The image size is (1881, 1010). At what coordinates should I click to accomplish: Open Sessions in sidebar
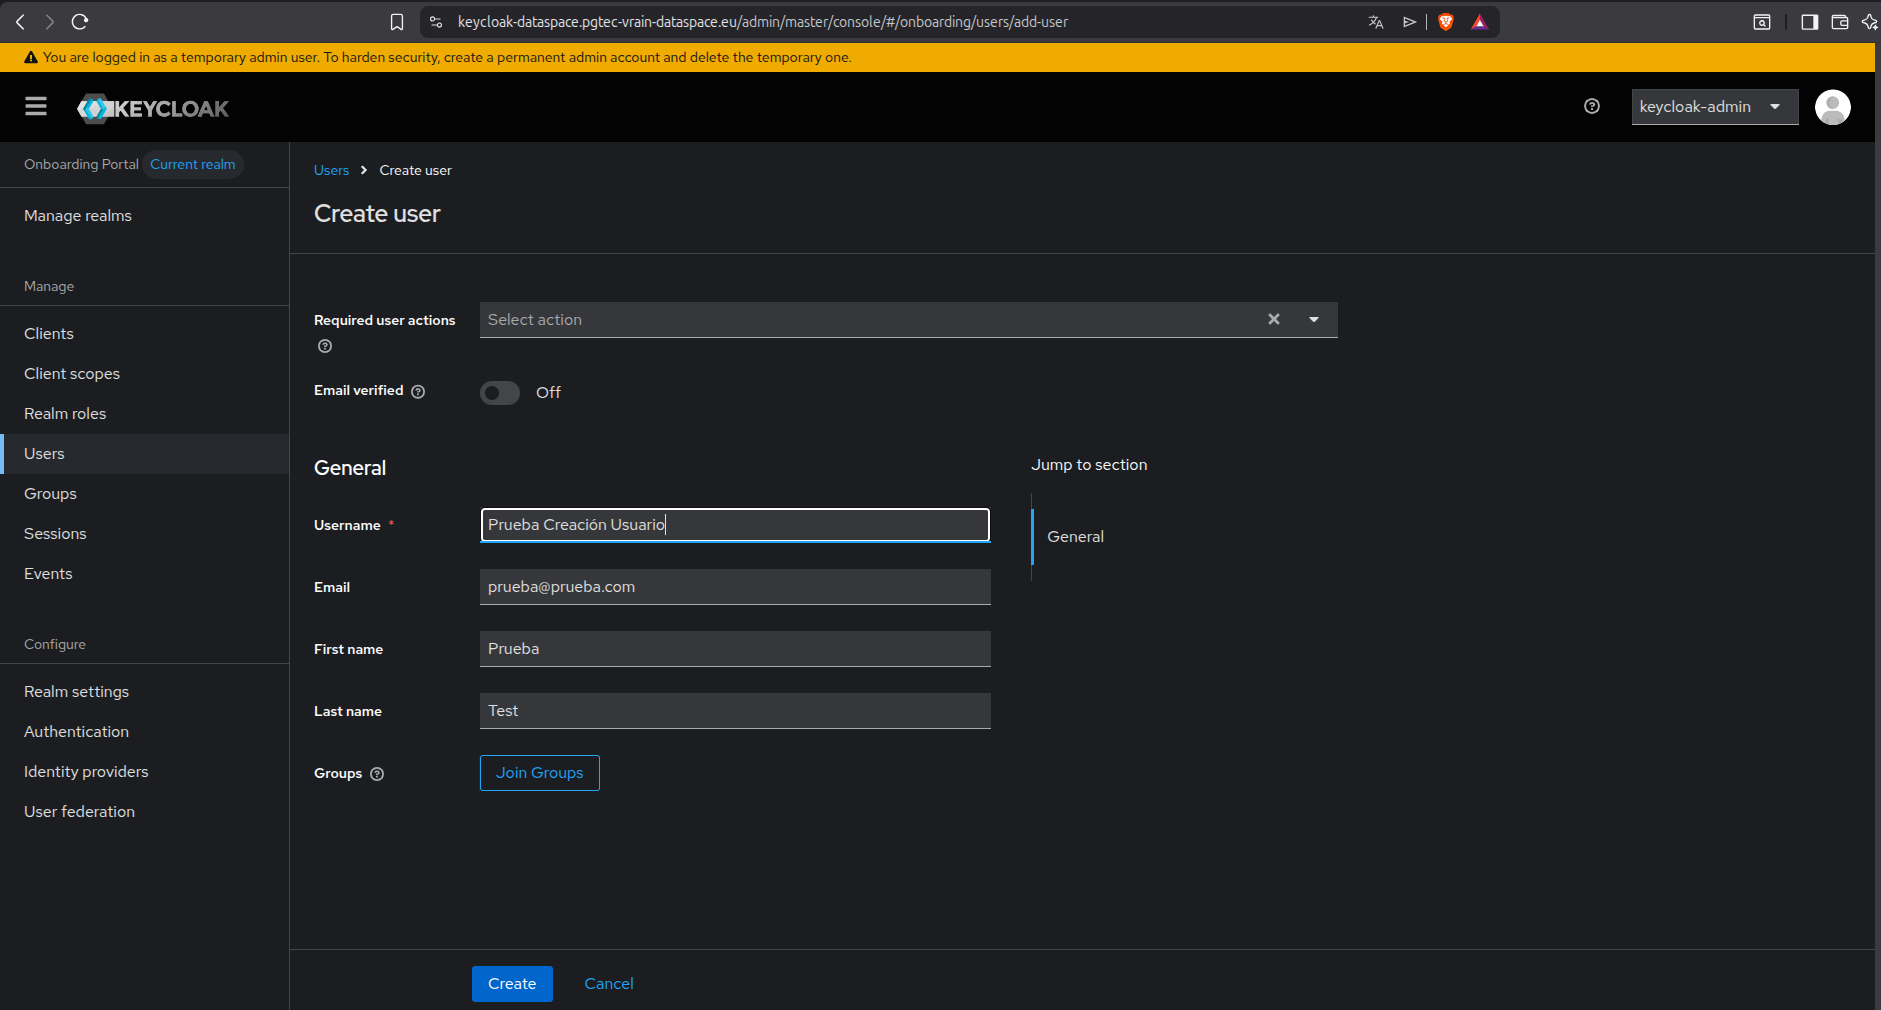point(55,534)
